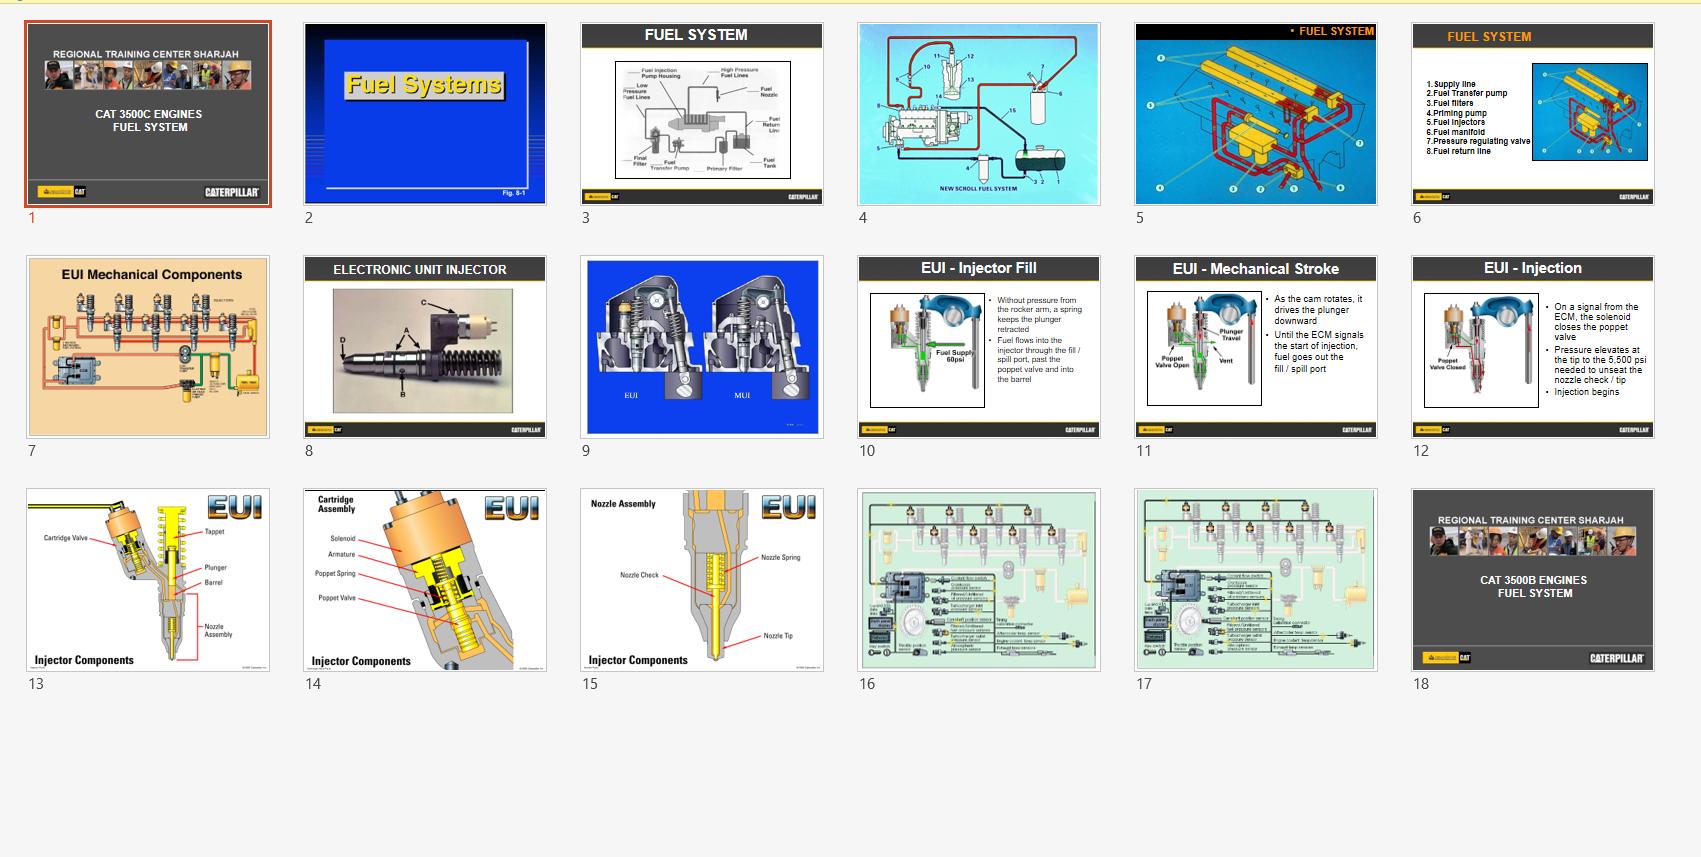Select slide 13 Injector Components cartridge valve
The height and width of the screenshot is (857, 1701).
[148, 580]
